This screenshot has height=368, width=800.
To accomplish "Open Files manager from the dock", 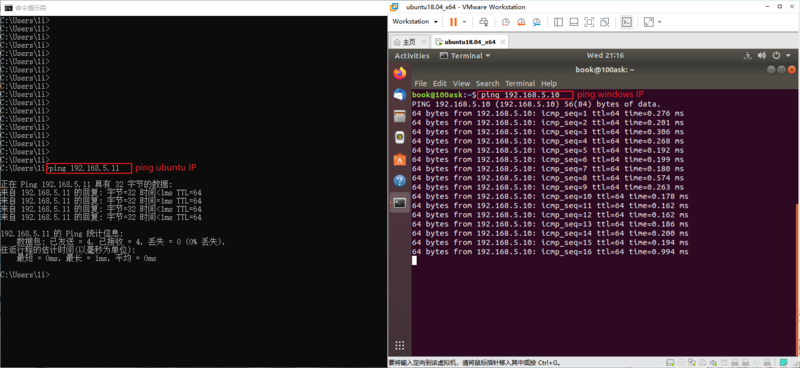I will click(400, 116).
